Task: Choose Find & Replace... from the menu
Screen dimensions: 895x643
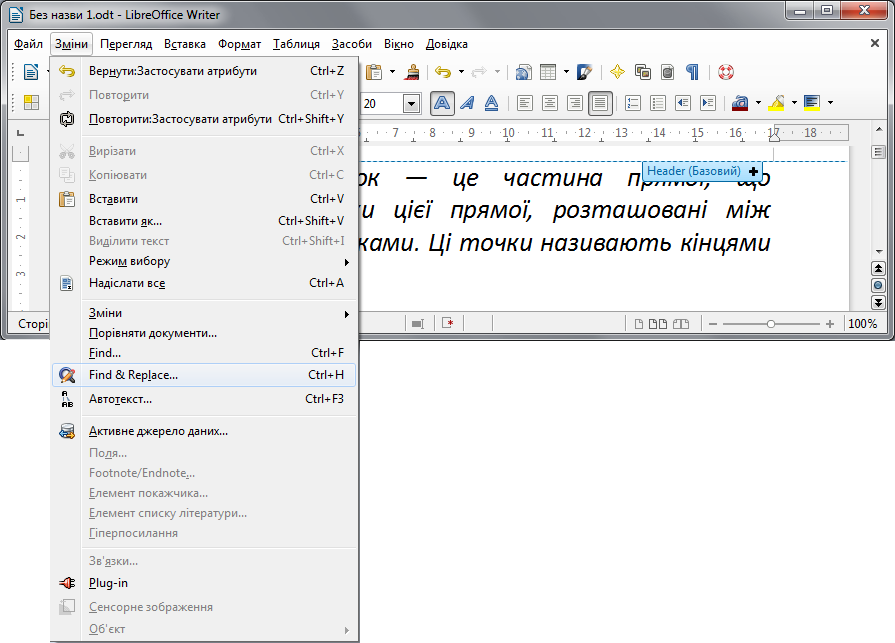Action: (x=204, y=375)
